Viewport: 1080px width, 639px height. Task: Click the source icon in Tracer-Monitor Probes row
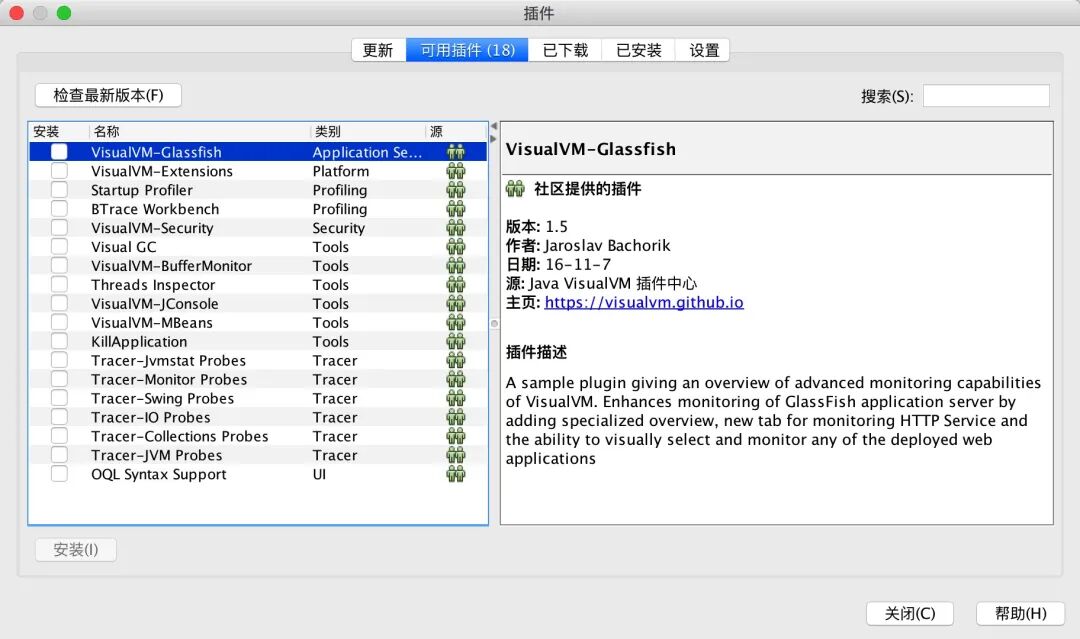[456, 379]
